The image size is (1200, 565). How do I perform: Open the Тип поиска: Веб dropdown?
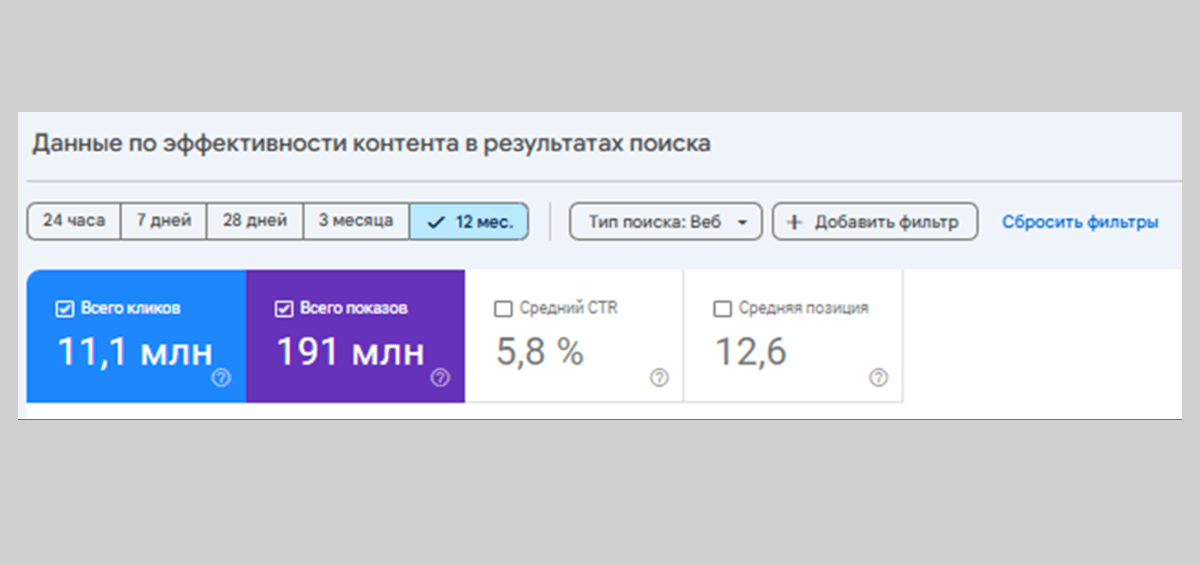pos(665,222)
